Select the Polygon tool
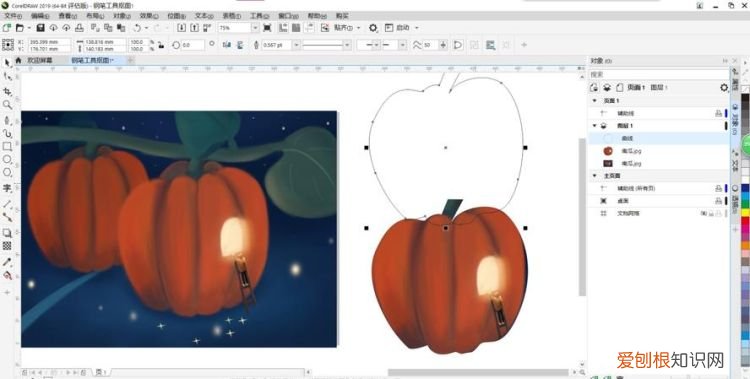This screenshot has width=750, height=379. click(x=7, y=172)
